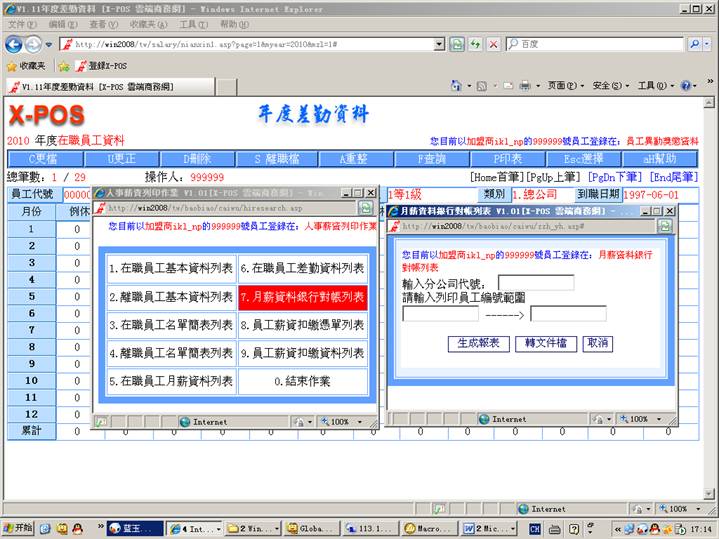The image size is (719, 539).
Task: Click the F查詢 toolbar button
Action: click(x=432, y=159)
